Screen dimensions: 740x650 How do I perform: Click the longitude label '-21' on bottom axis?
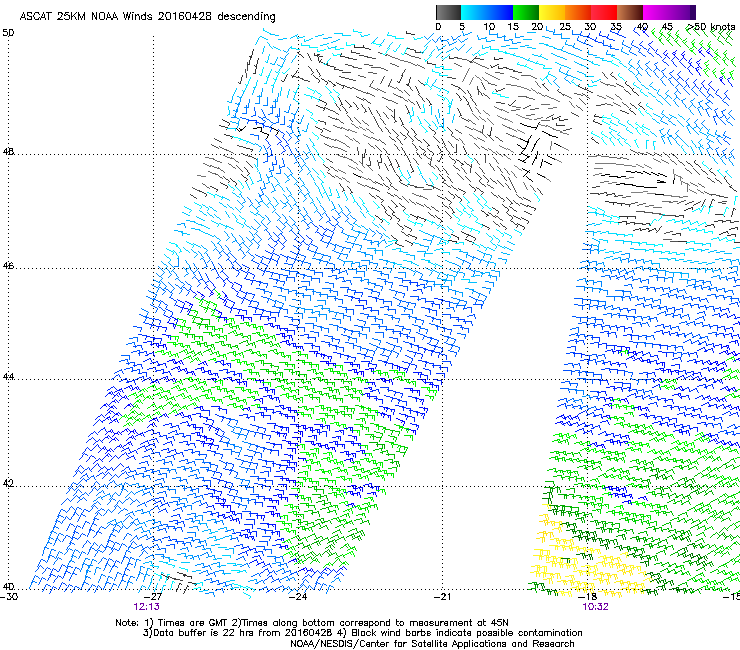(x=442, y=597)
